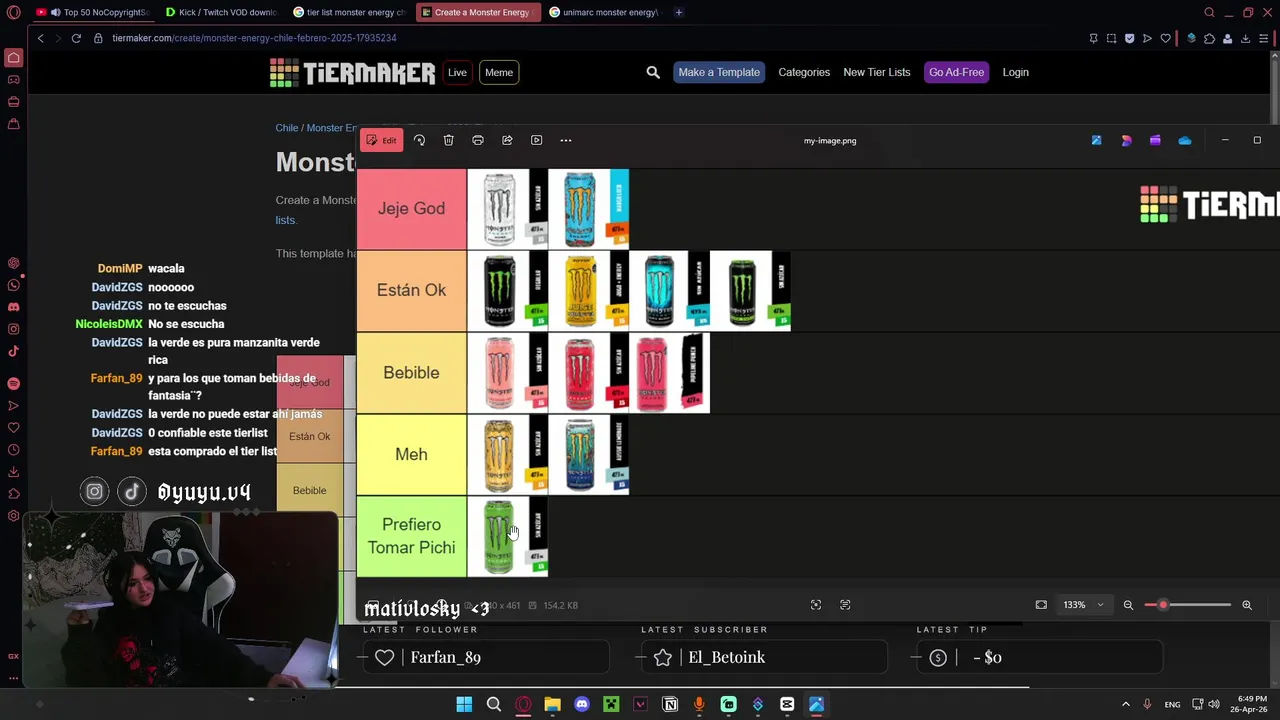The width and height of the screenshot is (1280, 720).
Task: Open GX Corner gamepad icon in Opera sidebar
Action: 14,79
